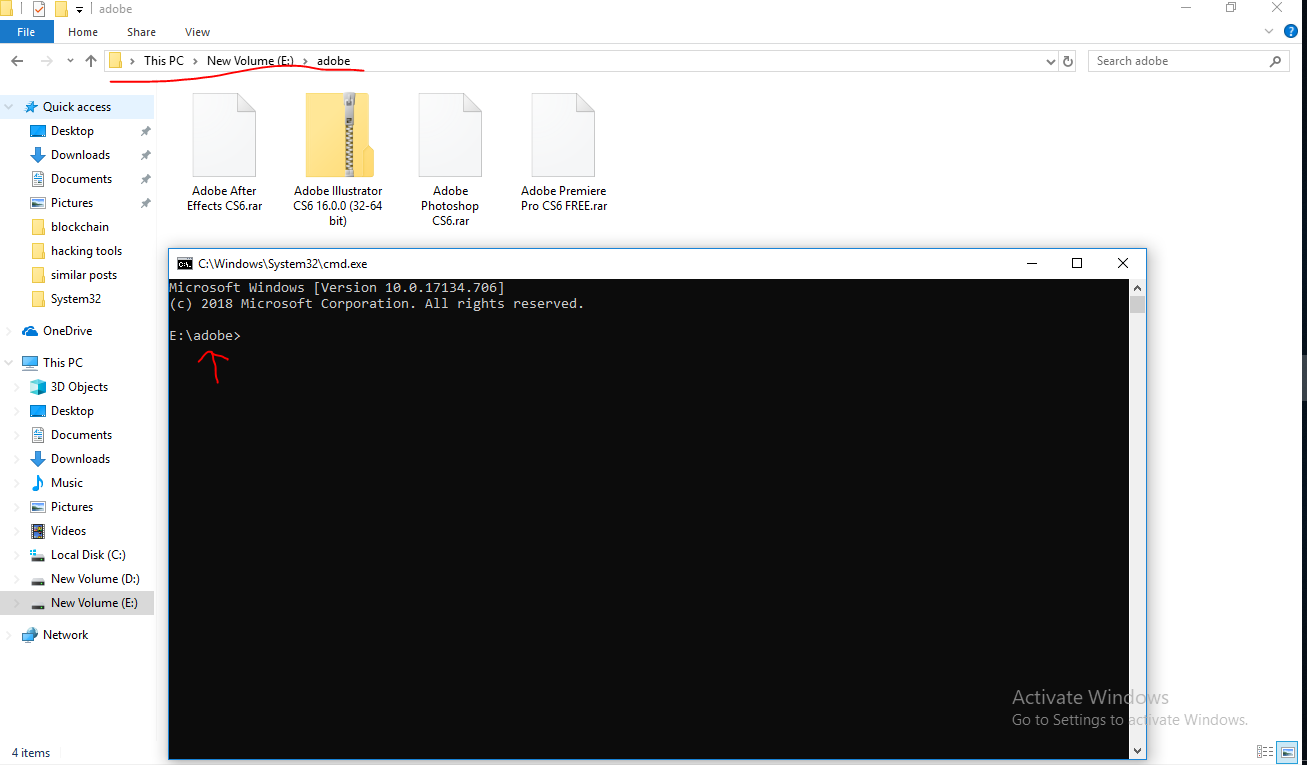This screenshot has width=1307, height=765.
Task: Expand Network in the navigation pane
Action: coord(10,634)
